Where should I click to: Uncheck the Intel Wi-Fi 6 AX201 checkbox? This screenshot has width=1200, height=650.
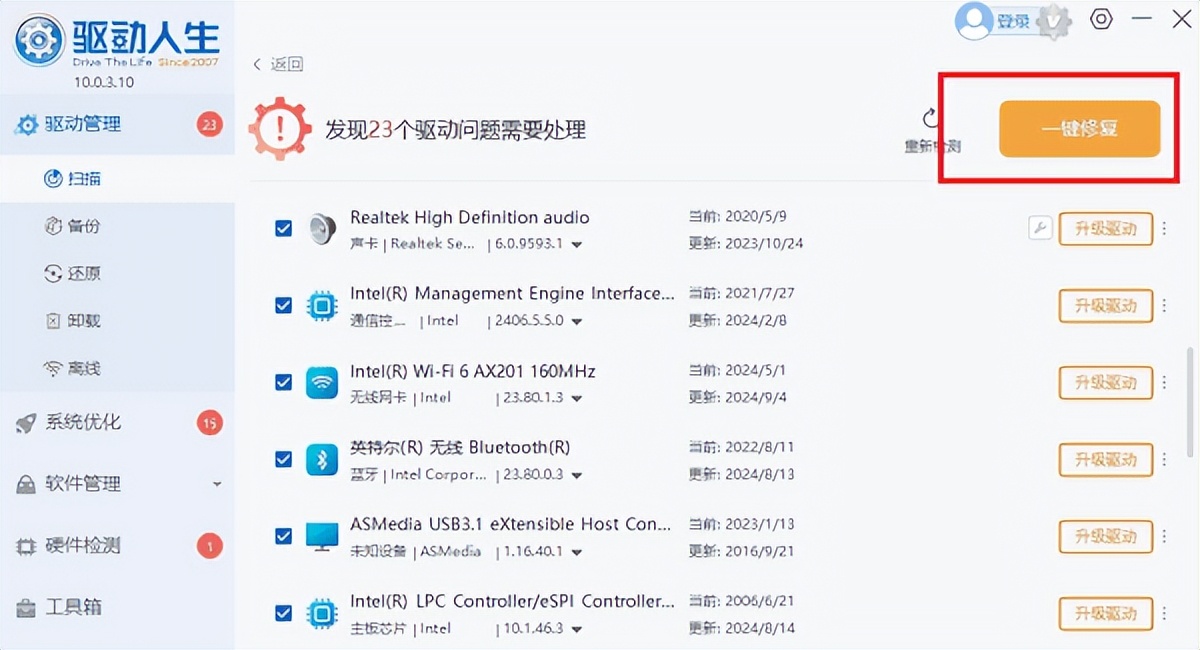284,382
